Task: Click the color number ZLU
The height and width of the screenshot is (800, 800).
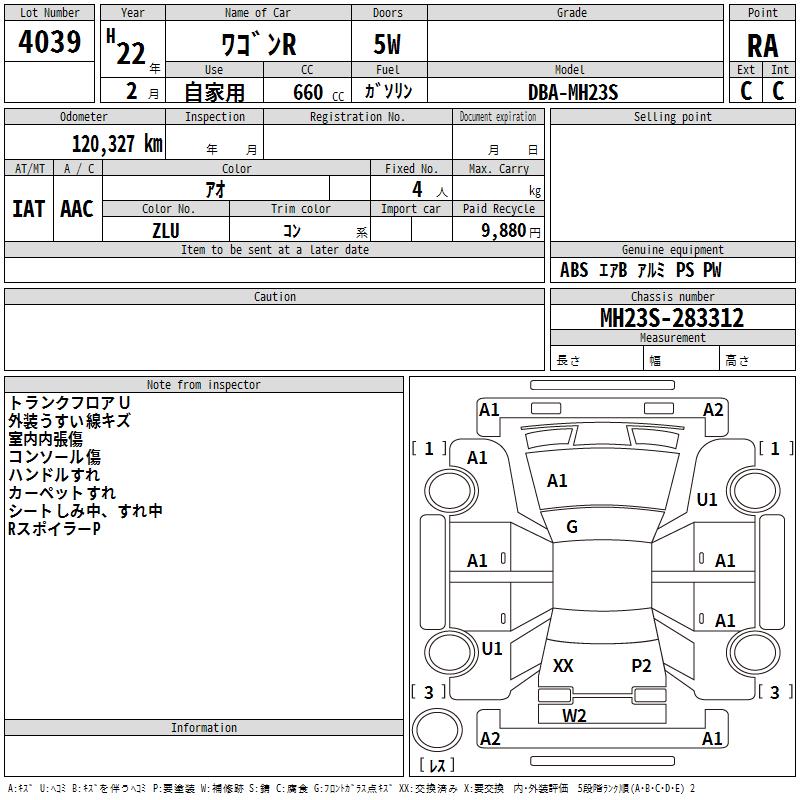Action: coord(166,230)
